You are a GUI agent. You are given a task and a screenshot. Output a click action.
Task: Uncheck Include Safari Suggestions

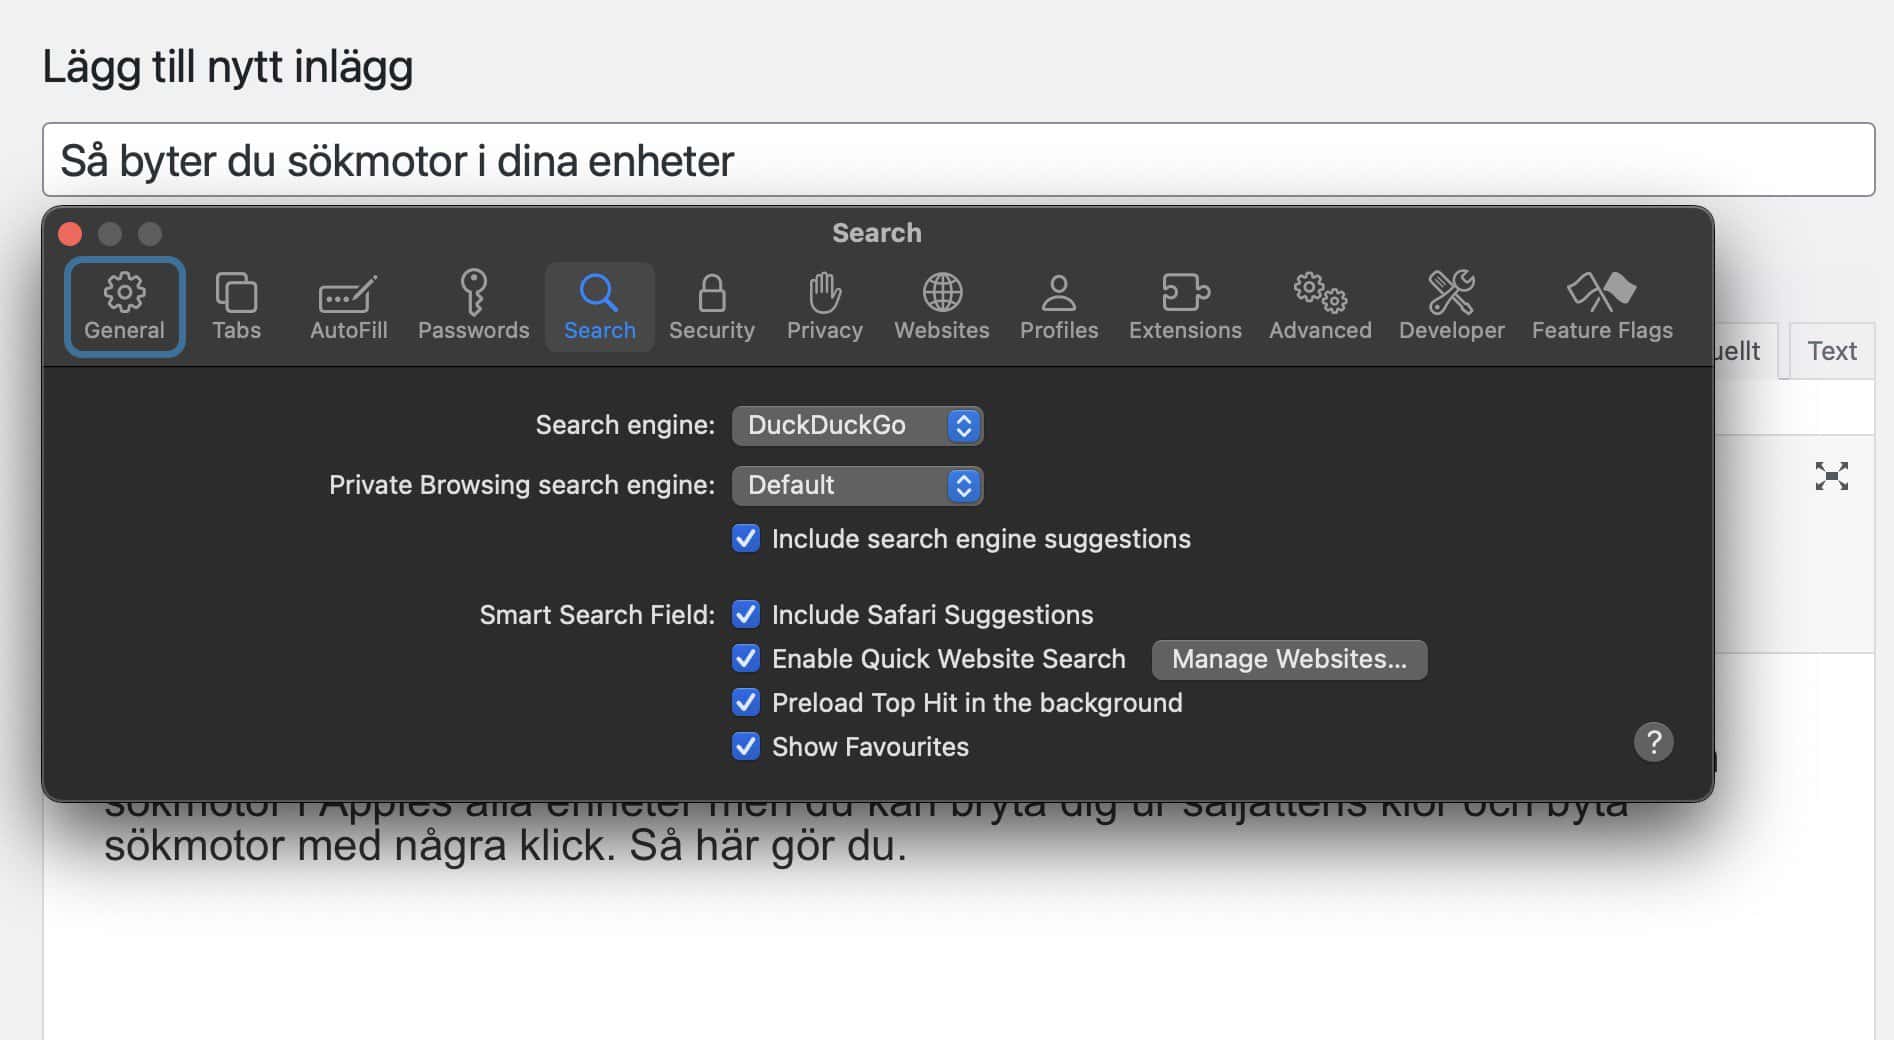[x=746, y=614]
